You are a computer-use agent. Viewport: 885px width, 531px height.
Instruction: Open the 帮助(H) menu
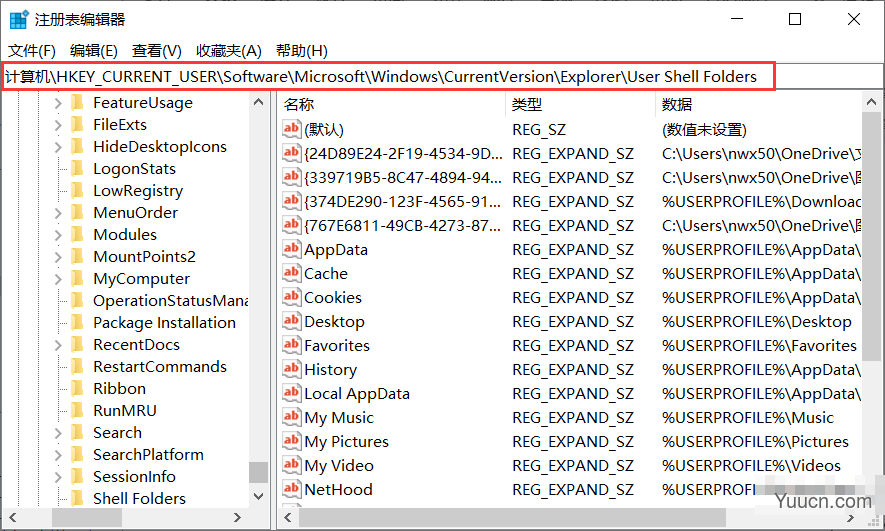[301, 51]
